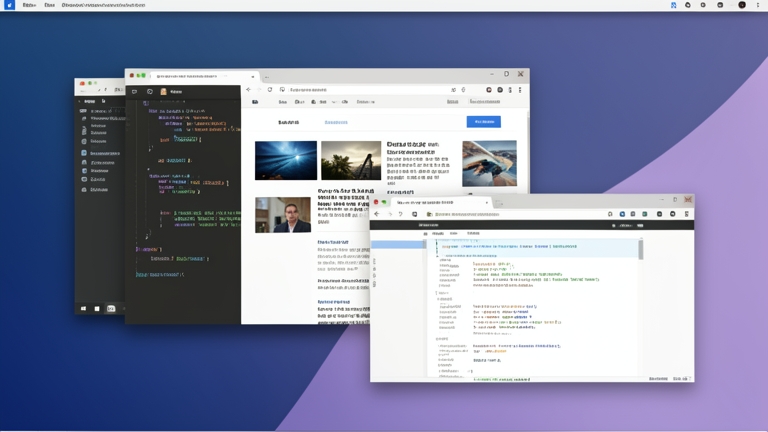This screenshot has height=432, width=768.
Task: Close the tab in the front browser window
Action: [486, 202]
